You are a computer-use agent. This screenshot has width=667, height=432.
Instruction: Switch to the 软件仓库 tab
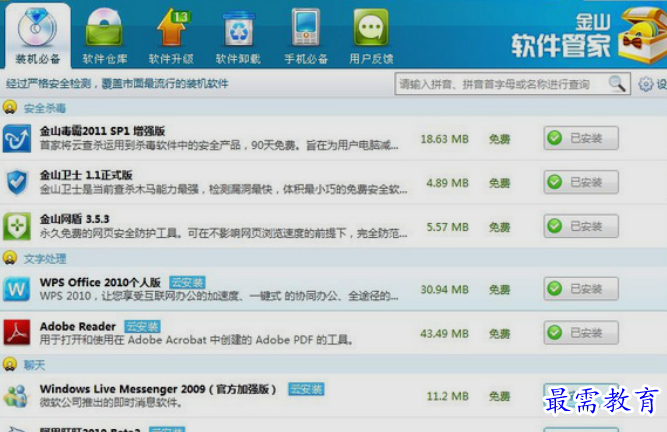pyautogui.click(x=105, y=36)
